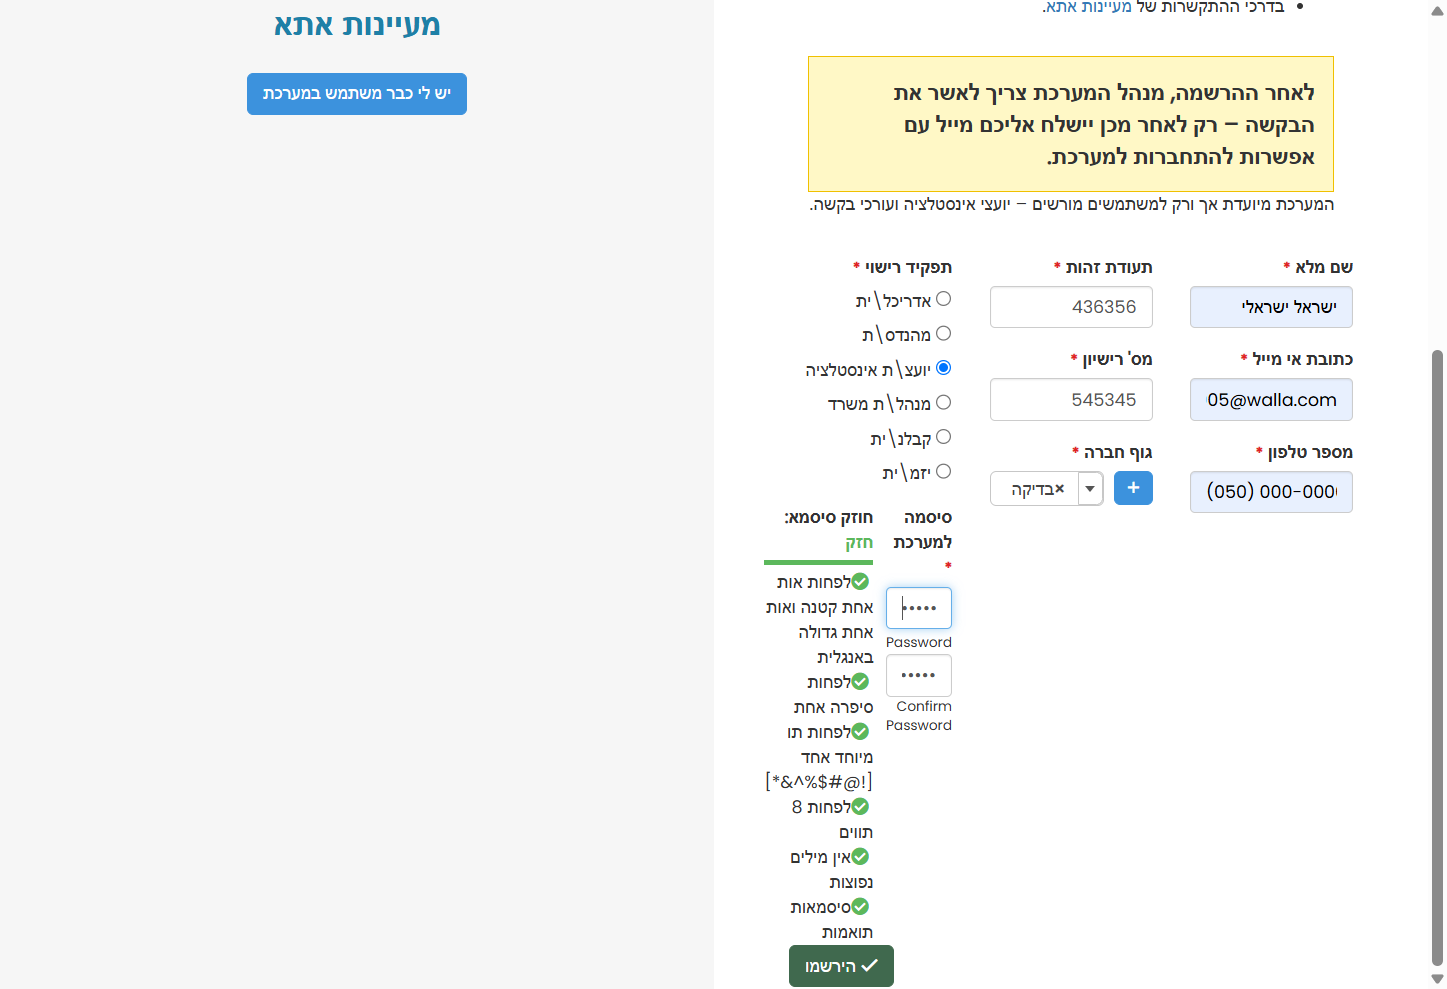This screenshot has width=1447, height=989.
Task: Click the שם מלא input field
Action: (x=1271, y=307)
